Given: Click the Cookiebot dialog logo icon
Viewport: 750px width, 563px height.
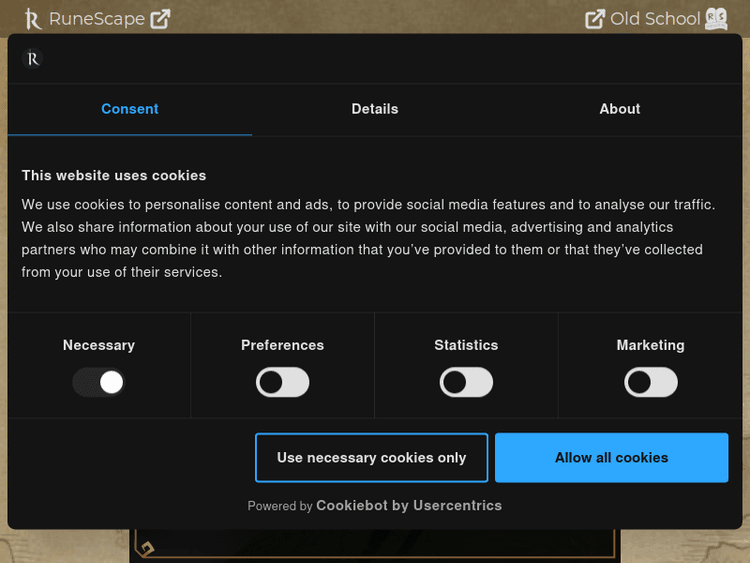Looking at the screenshot, I should point(33,59).
